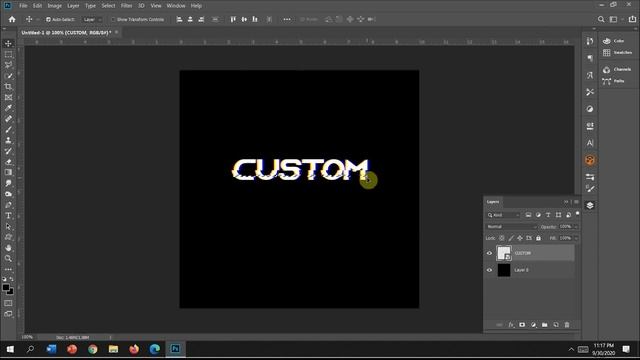
Task: Create a new layer
Action: tap(556, 325)
